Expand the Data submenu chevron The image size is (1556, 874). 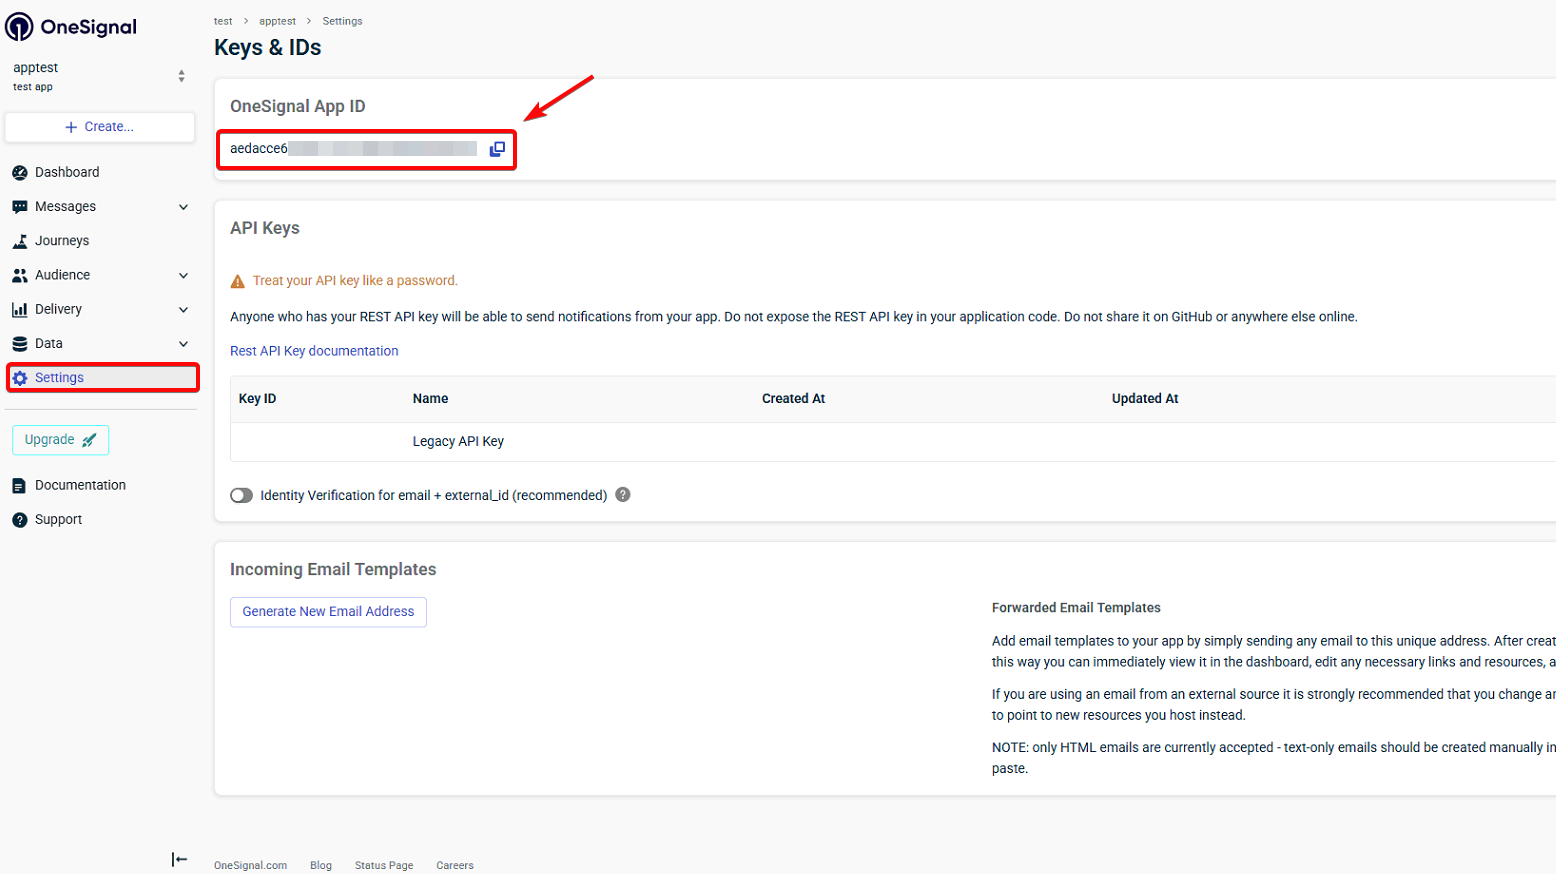[183, 344]
